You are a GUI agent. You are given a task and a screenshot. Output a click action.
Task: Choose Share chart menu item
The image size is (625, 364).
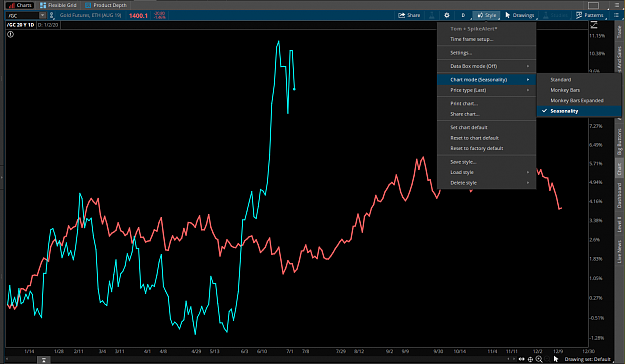click(x=486, y=114)
